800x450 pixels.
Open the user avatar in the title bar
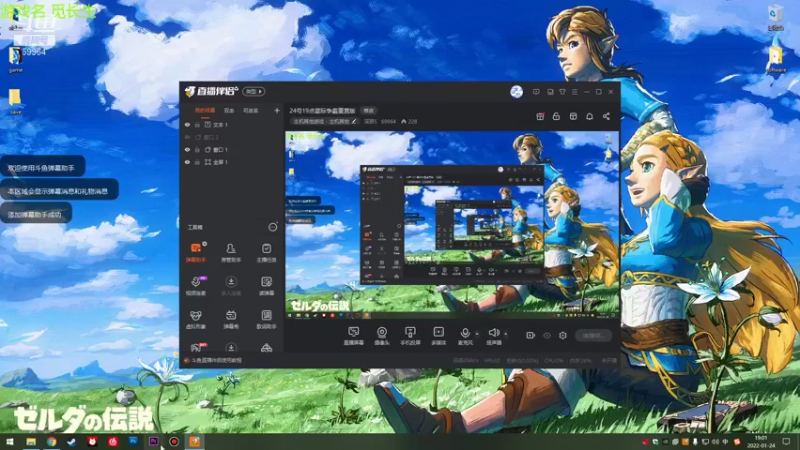(x=516, y=92)
